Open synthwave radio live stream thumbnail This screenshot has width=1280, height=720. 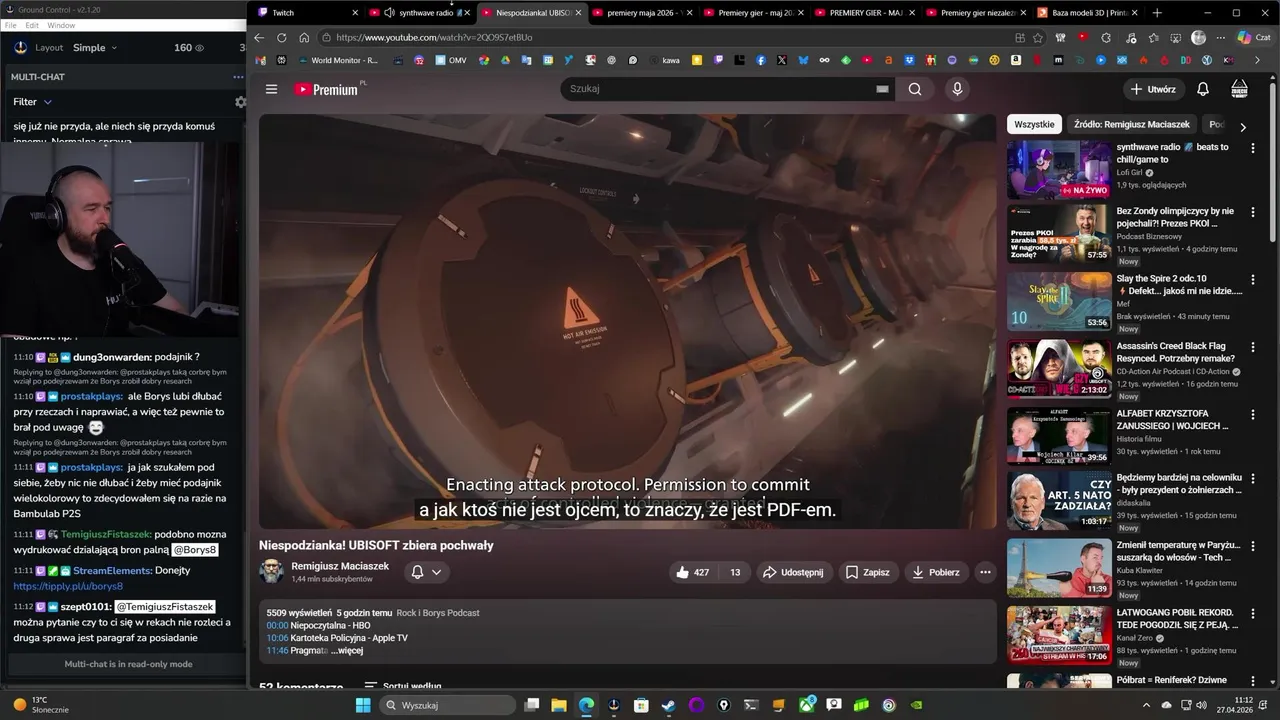click(1059, 170)
